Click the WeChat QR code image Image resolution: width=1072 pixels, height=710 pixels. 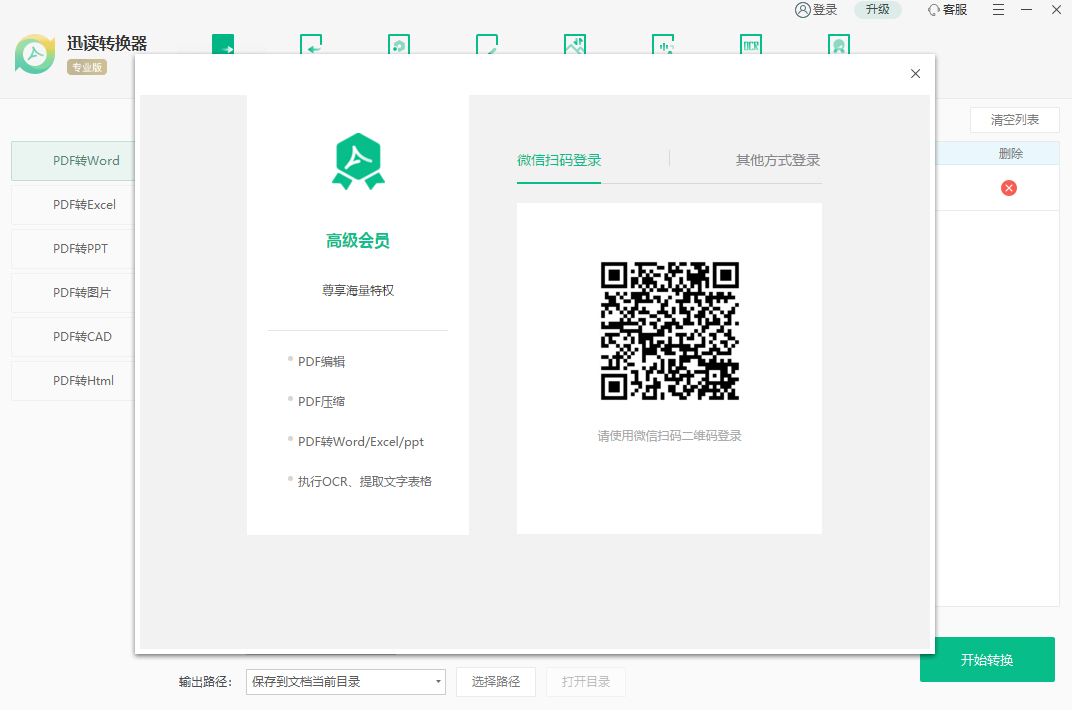coord(669,331)
